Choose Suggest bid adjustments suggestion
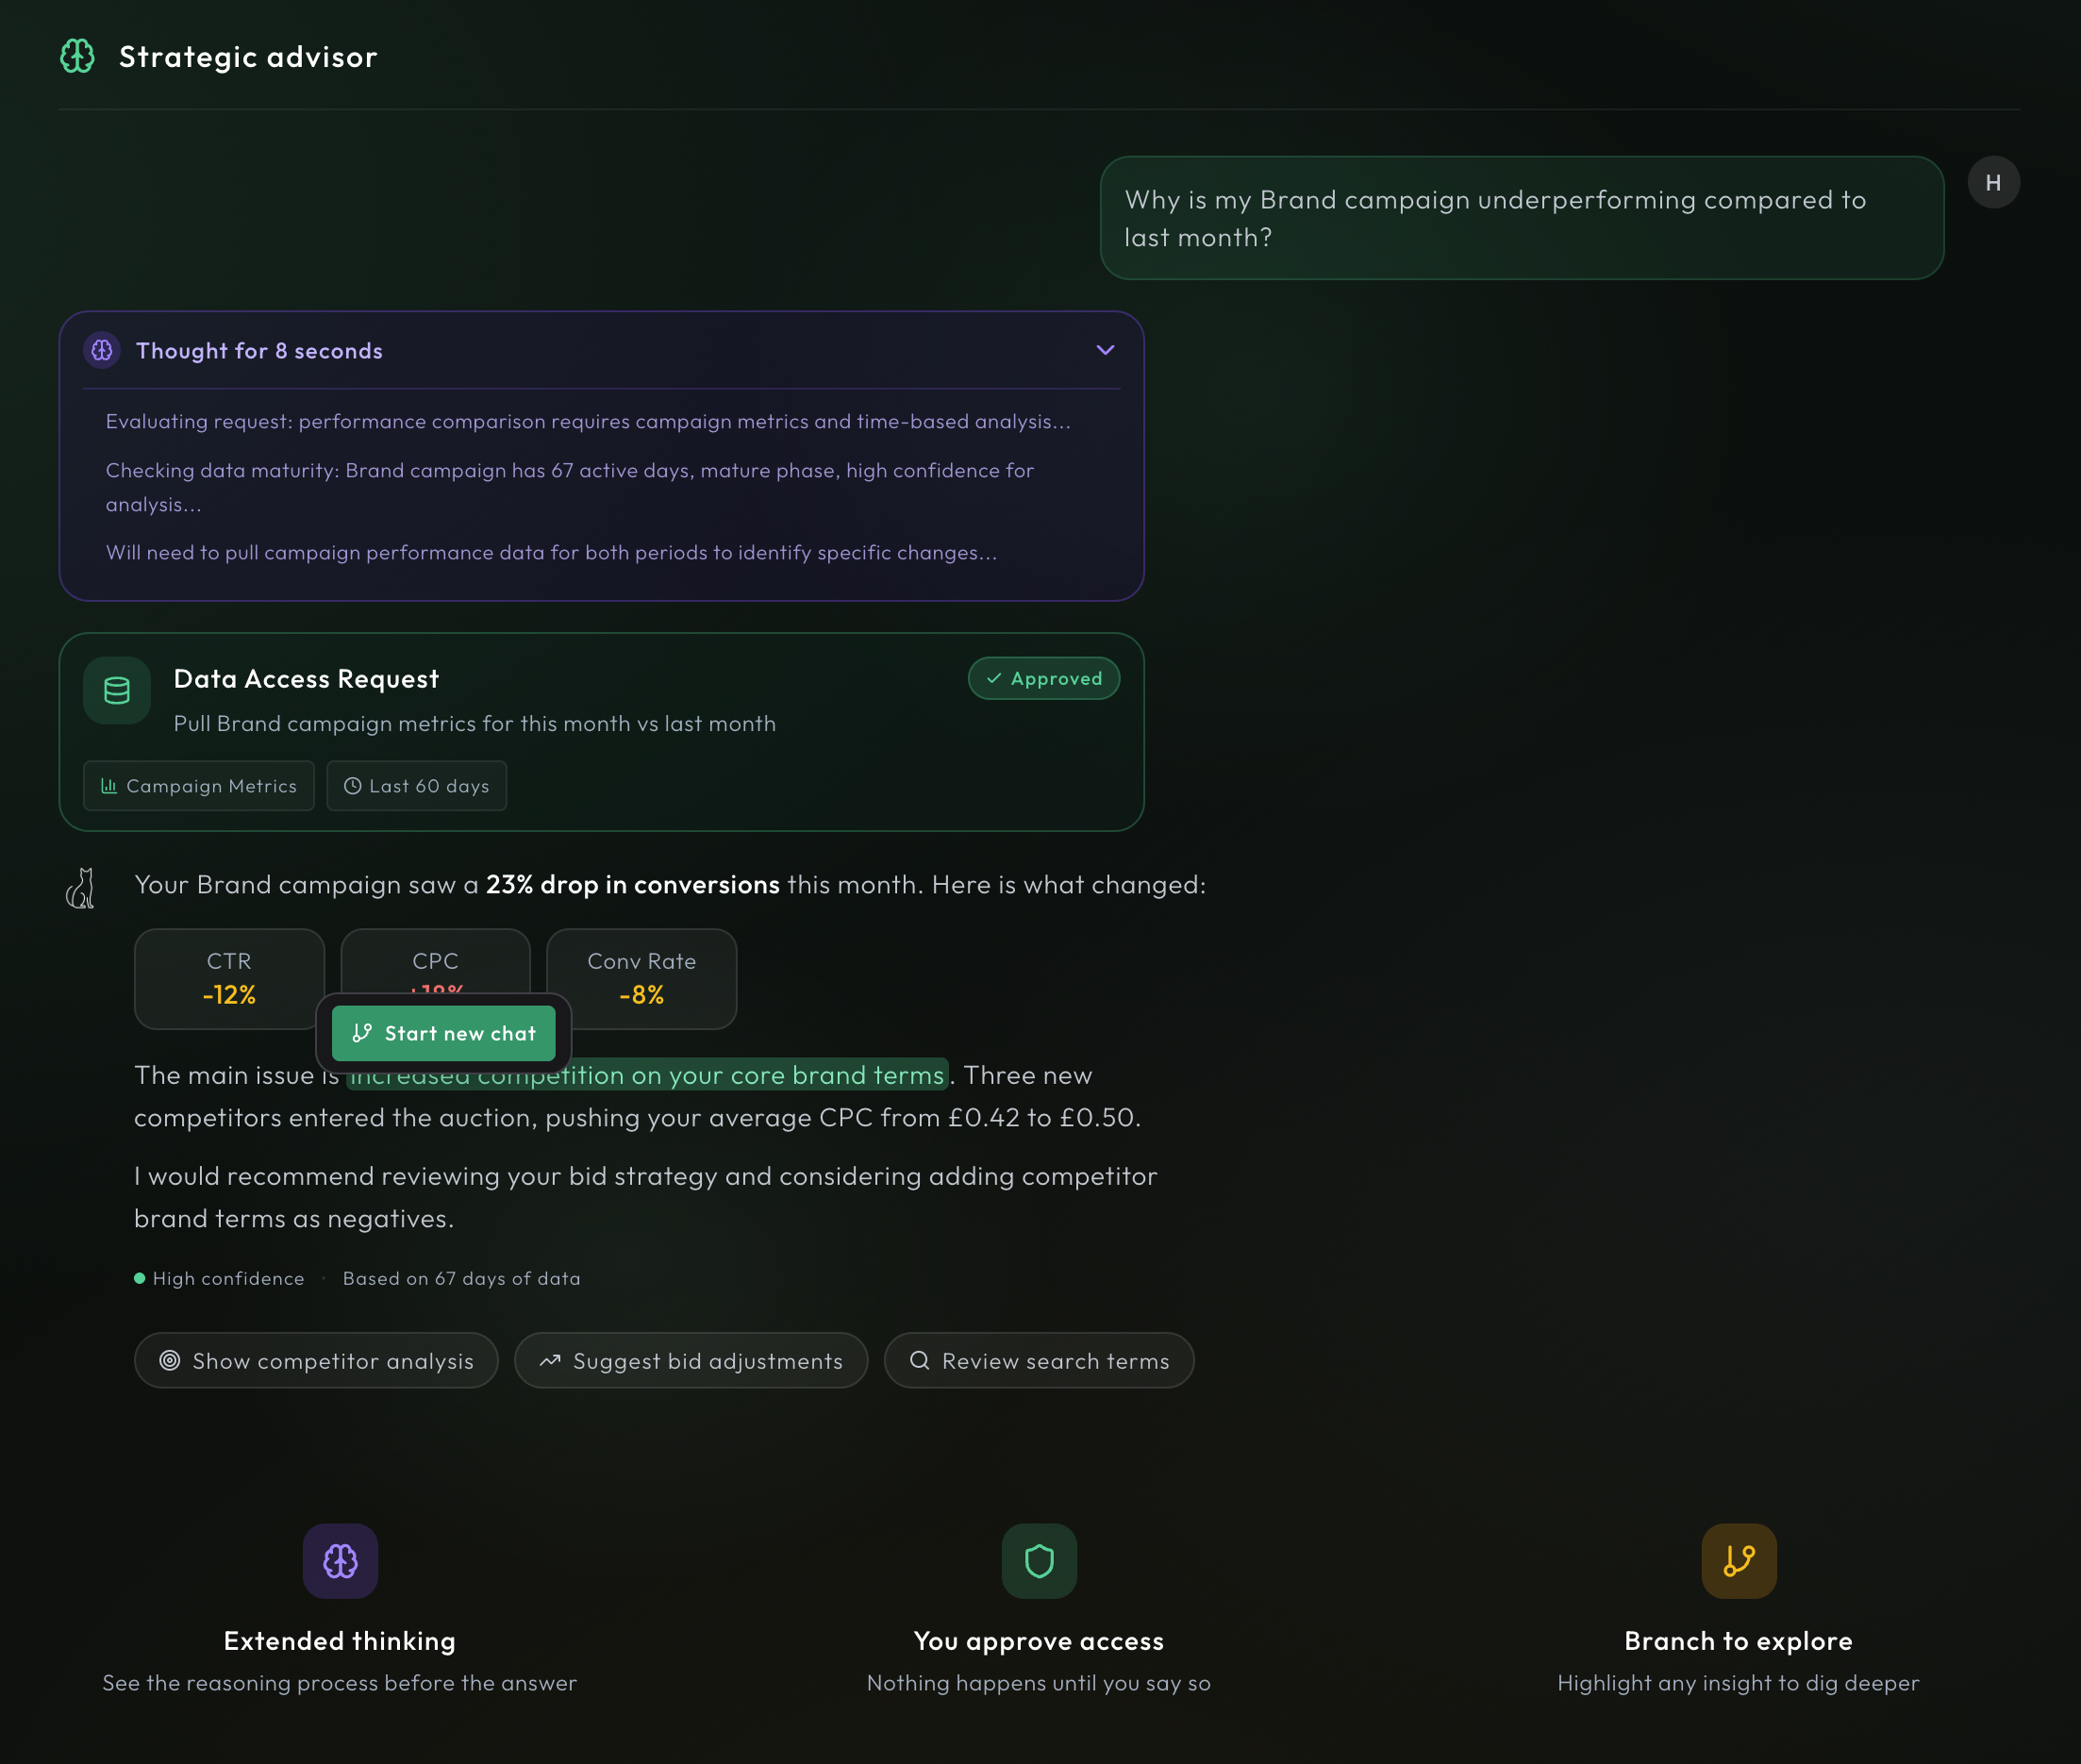2081x1764 pixels. (x=691, y=1360)
